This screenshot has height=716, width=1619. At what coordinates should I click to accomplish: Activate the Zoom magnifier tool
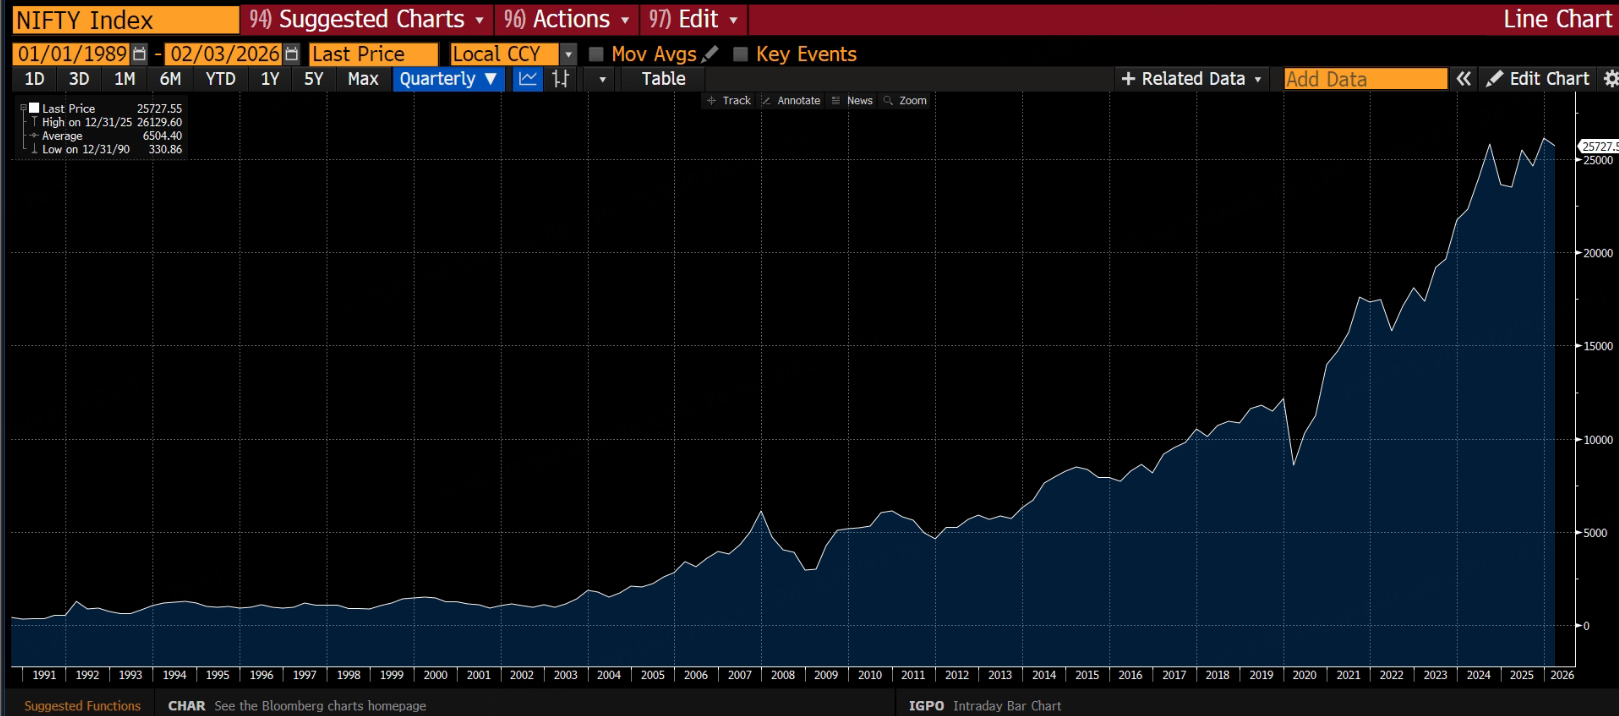[x=905, y=101]
